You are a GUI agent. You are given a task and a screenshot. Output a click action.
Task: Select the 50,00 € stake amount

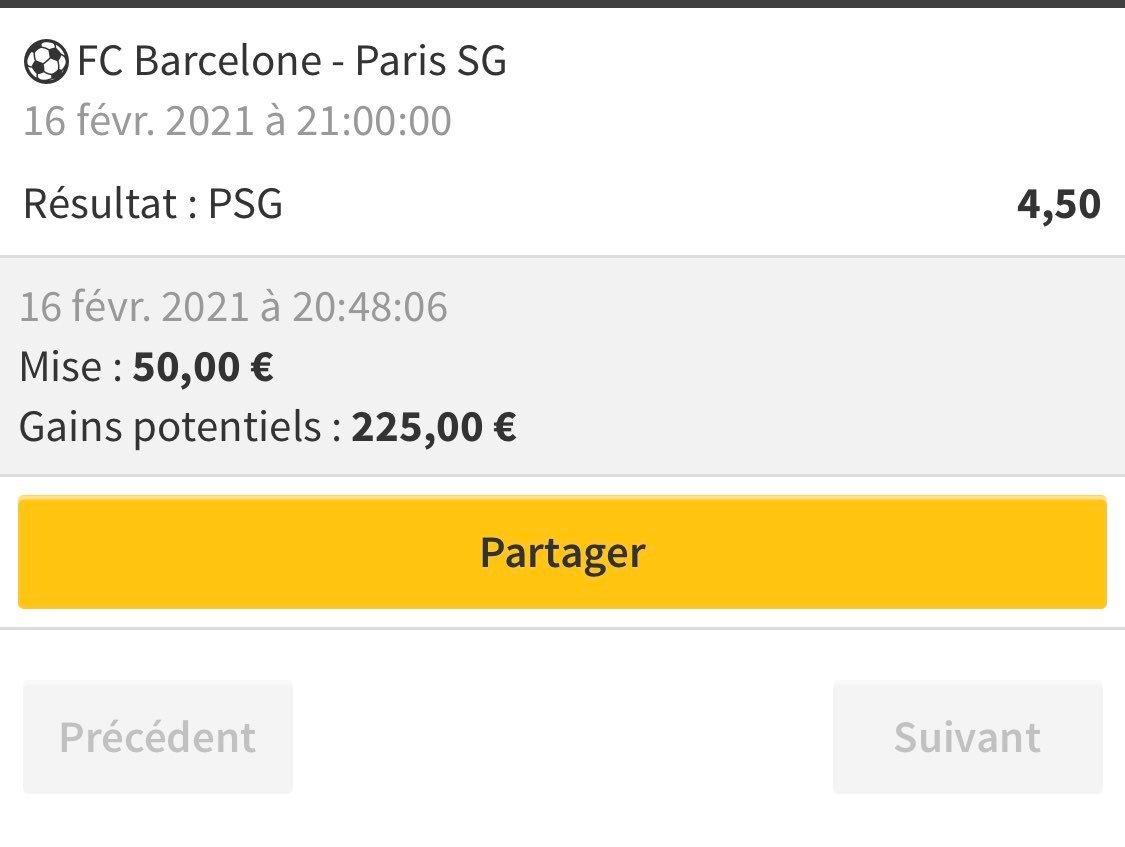pyautogui.click(x=203, y=368)
